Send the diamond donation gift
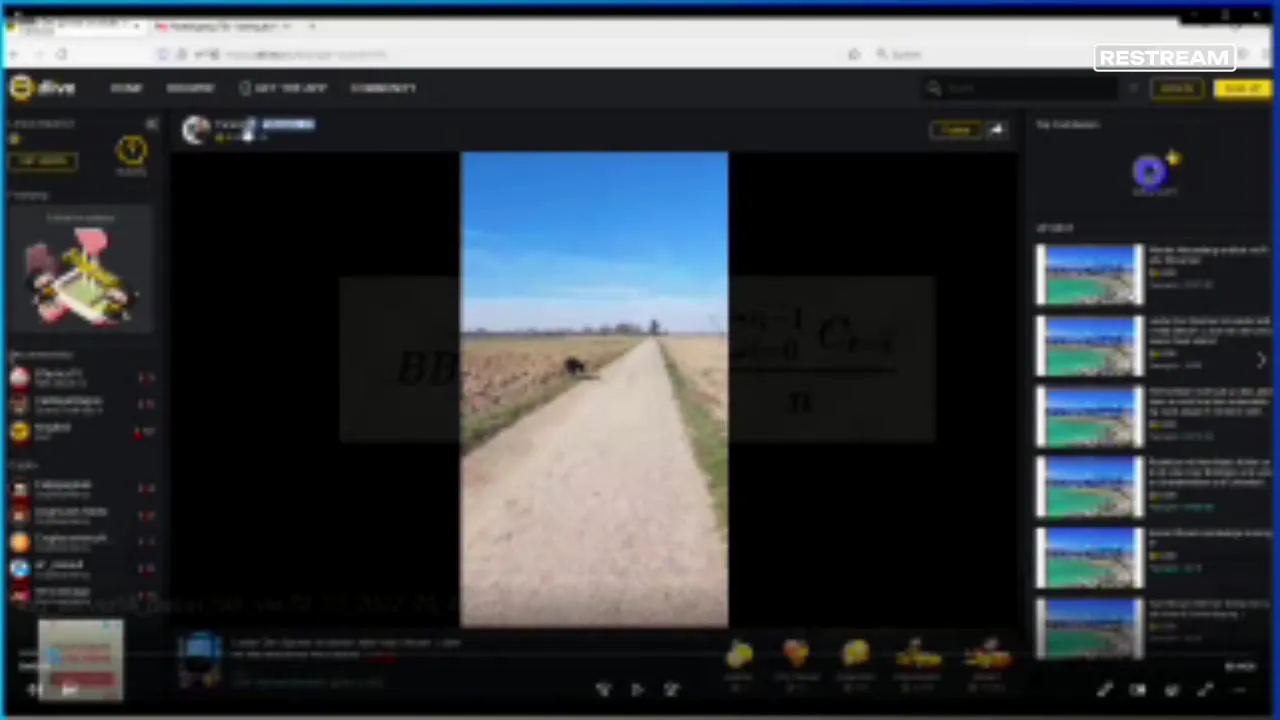This screenshot has width=1280, height=720. coord(855,657)
